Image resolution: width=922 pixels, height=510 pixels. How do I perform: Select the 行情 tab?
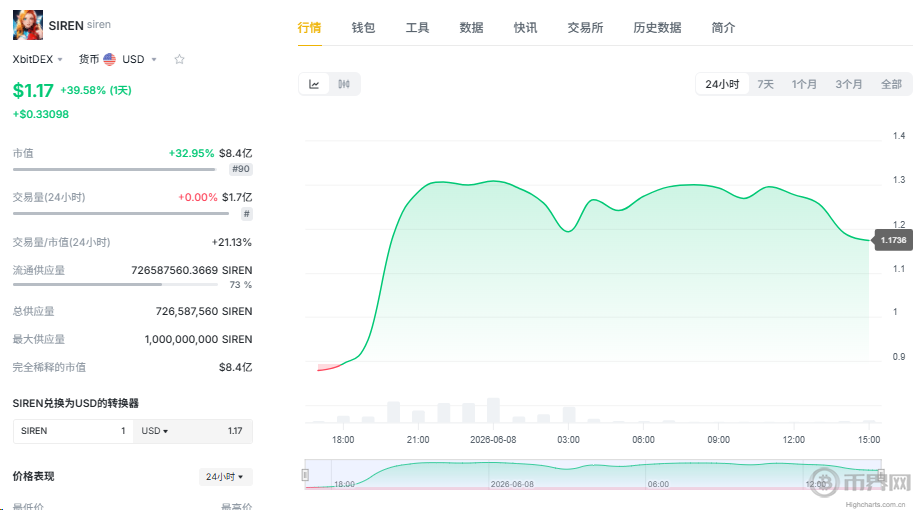click(x=309, y=28)
